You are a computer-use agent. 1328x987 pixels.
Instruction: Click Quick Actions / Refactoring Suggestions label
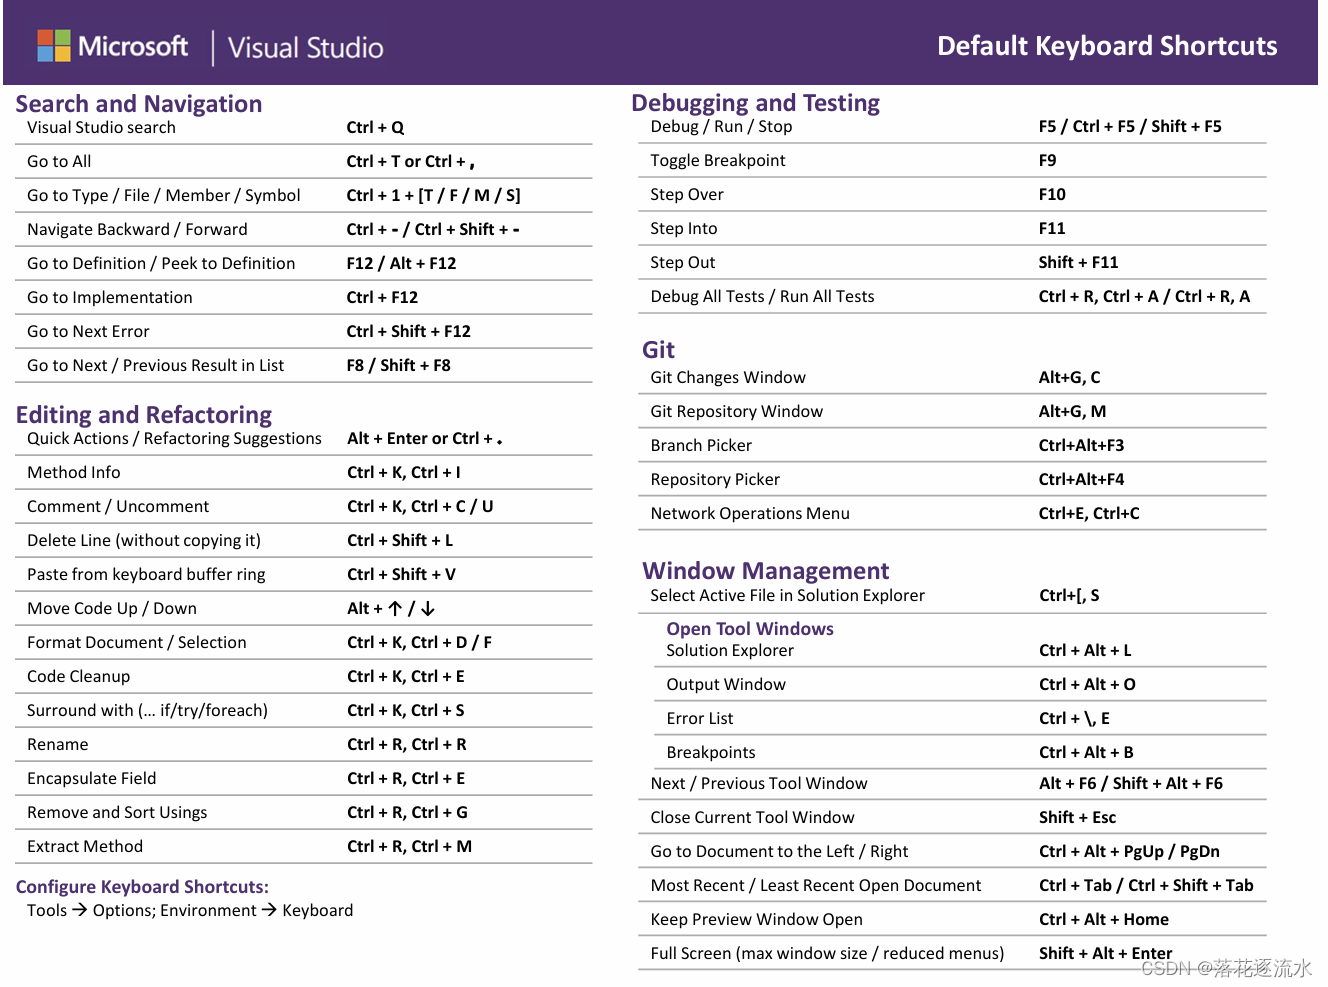click(x=174, y=439)
